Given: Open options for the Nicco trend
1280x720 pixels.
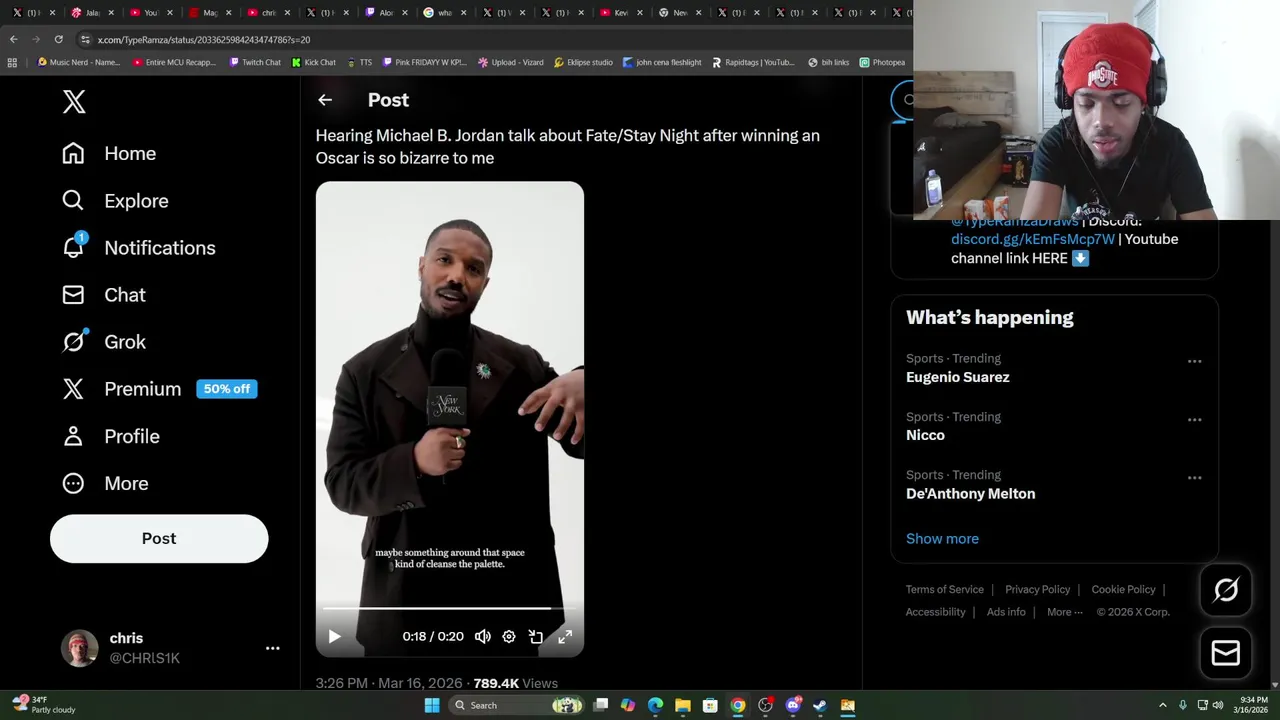Looking at the screenshot, I should click(x=1194, y=419).
